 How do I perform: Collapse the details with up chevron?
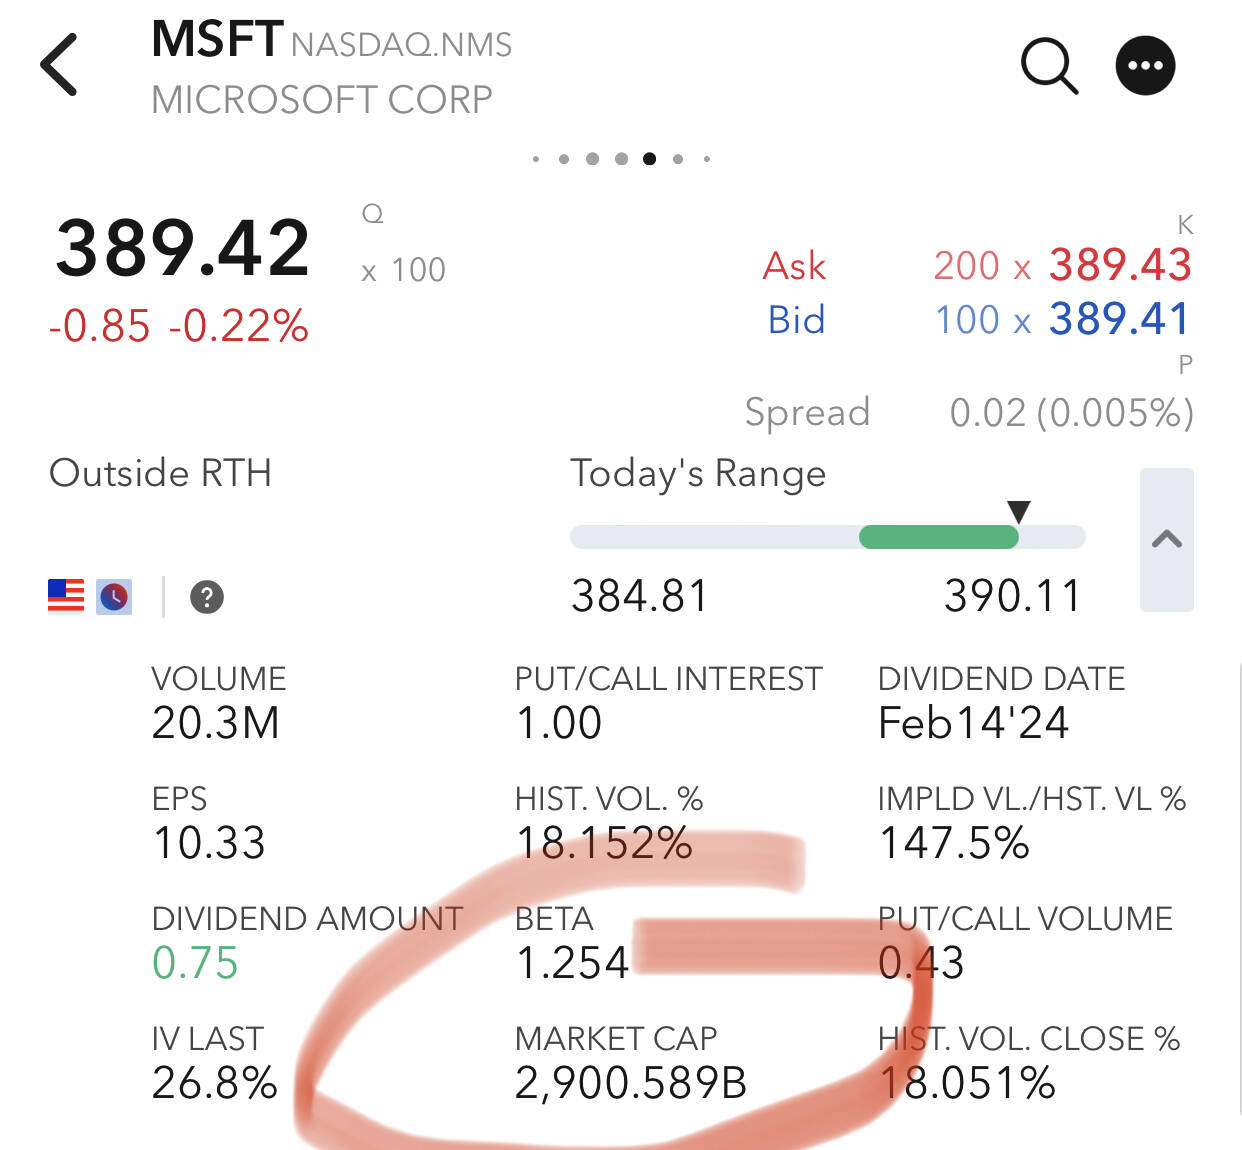pos(1167,540)
